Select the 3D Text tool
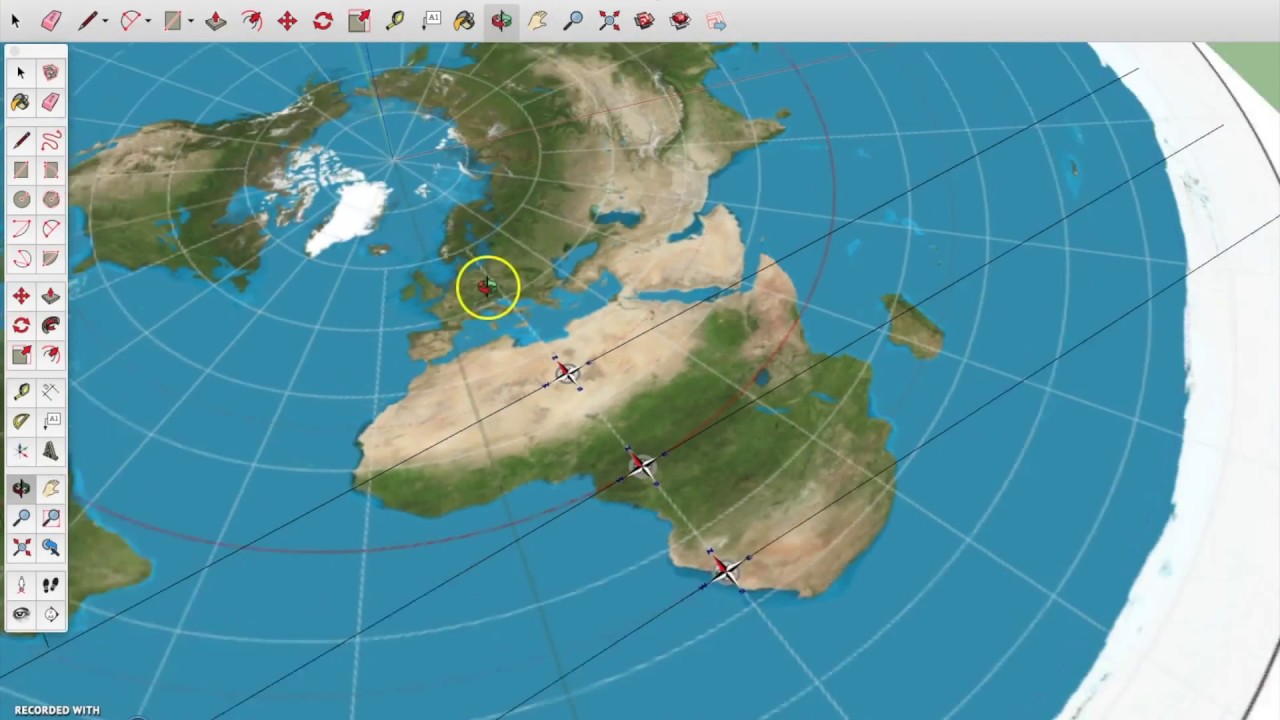This screenshot has width=1280, height=720. click(51, 451)
